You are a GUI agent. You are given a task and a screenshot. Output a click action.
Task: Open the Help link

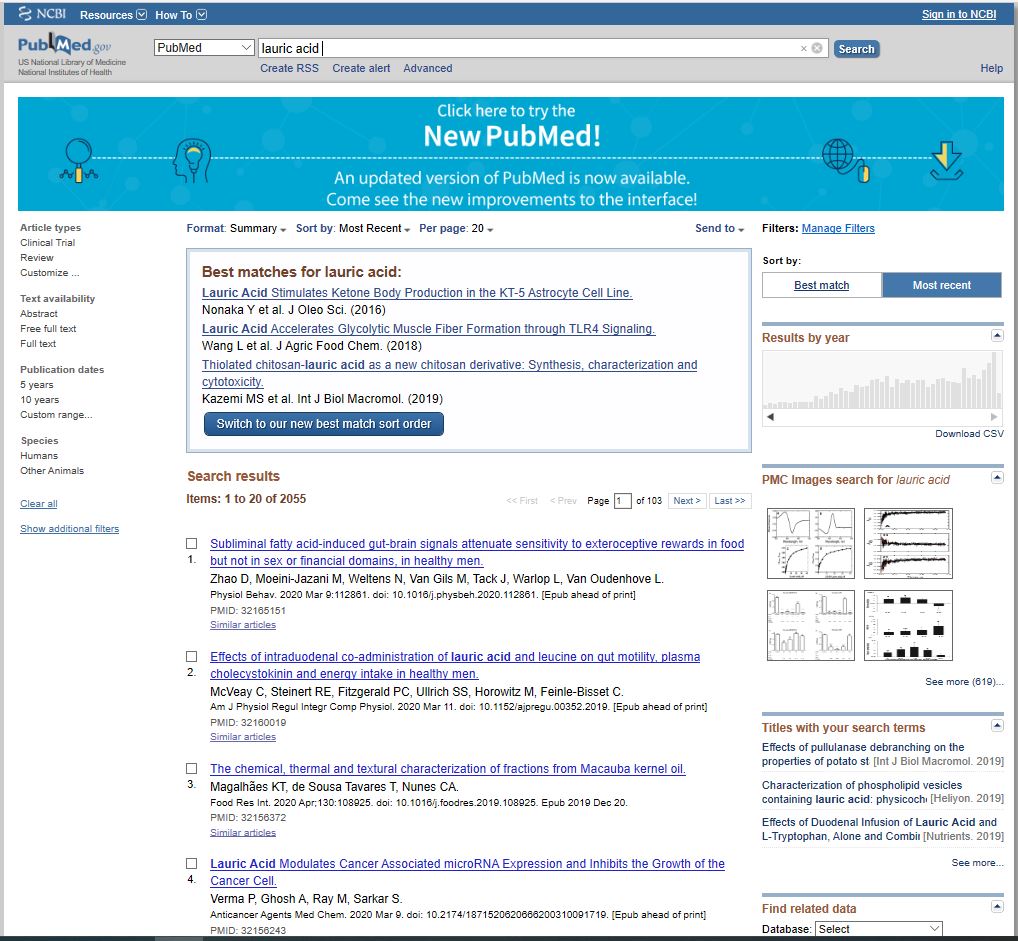[x=991, y=68]
